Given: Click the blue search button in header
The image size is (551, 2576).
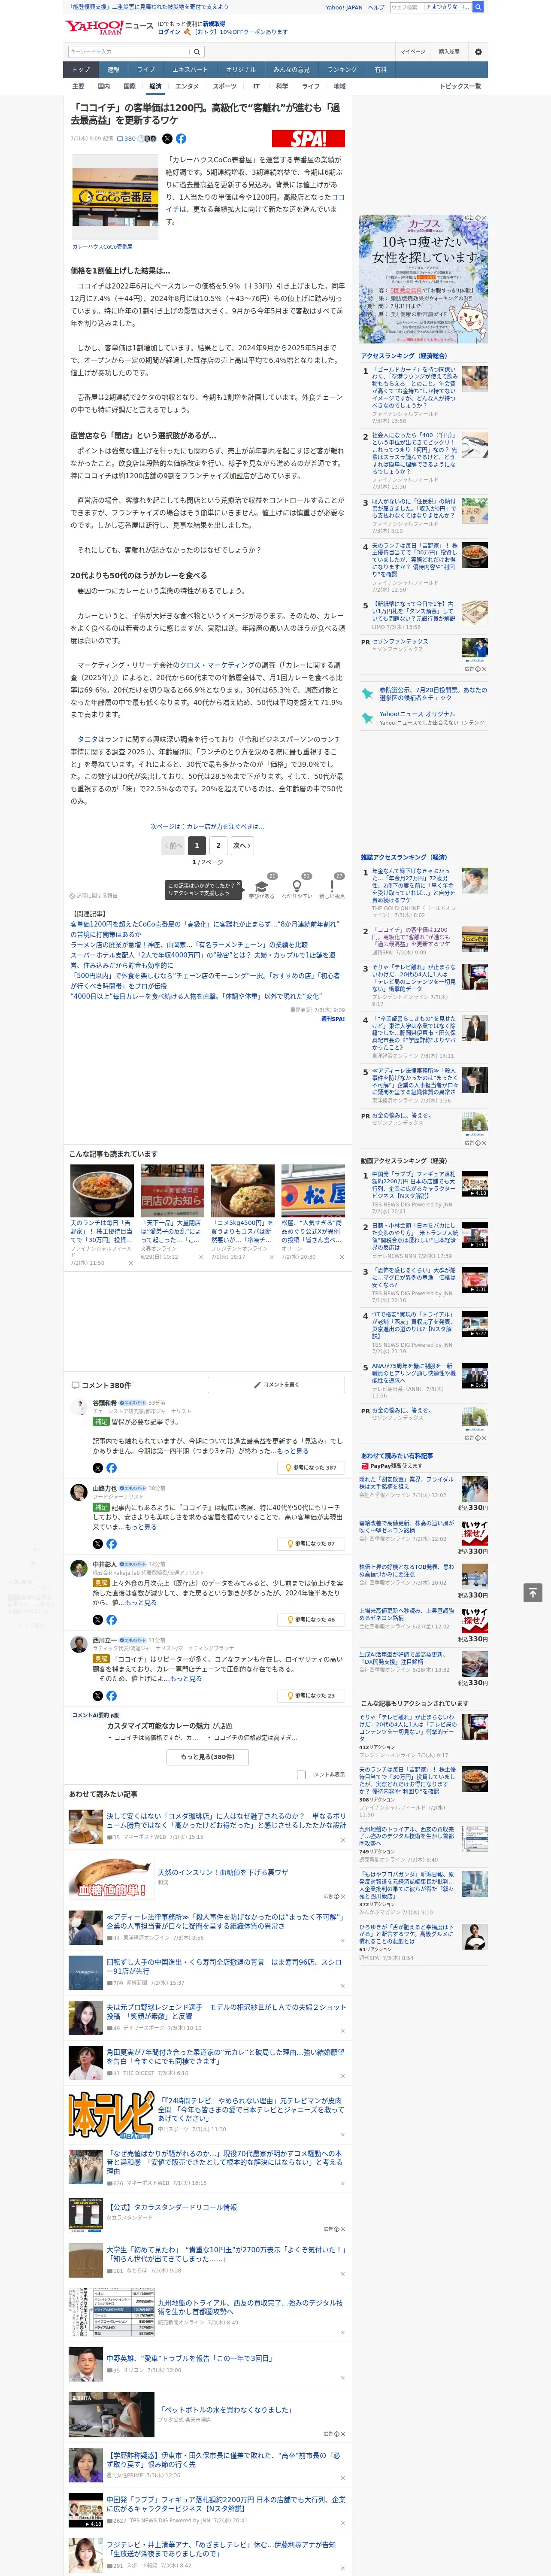Looking at the screenshot, I should pos(478,7).
